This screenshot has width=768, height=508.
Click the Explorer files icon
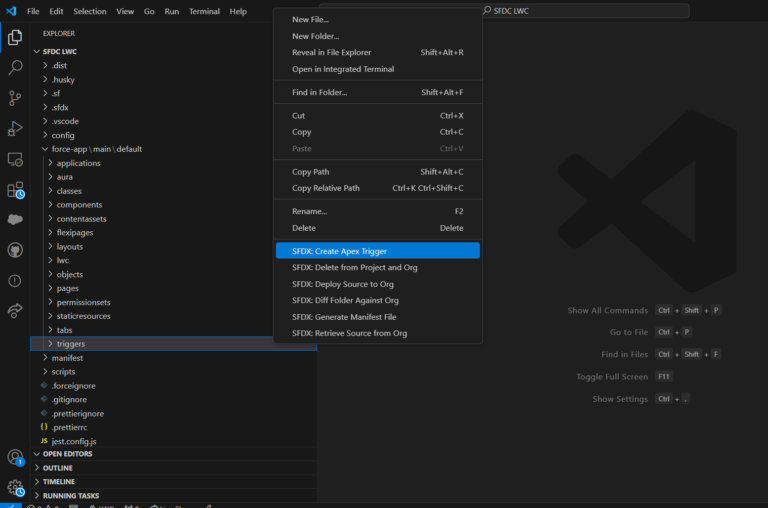pos(15,37)
